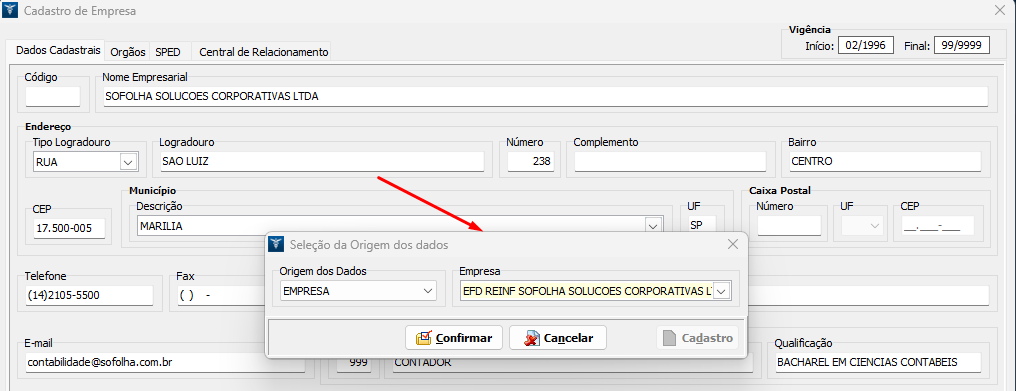Image resolution: width=1016 pixels, height=391 pixels.
Task: Click the Confirmar button checkmark icon
Action: (x=424, y=338)
